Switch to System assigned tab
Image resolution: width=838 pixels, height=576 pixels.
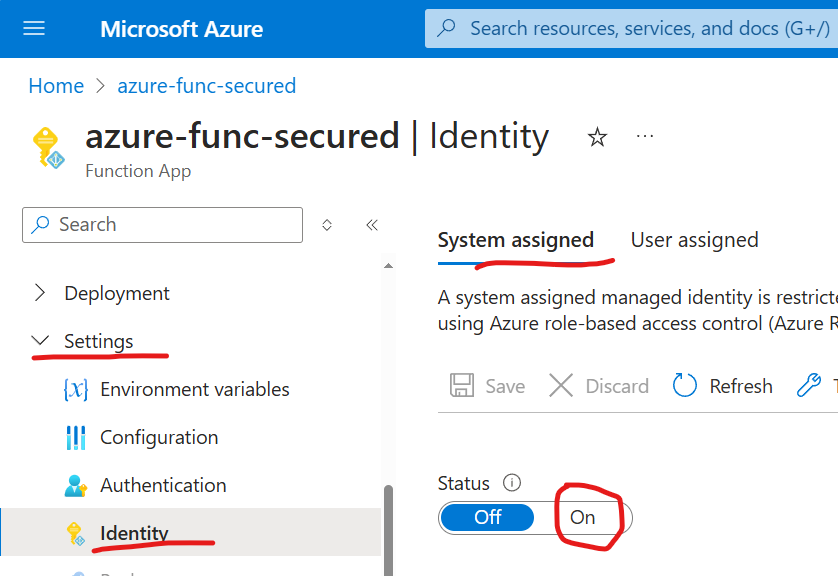[x=516, y=240]
